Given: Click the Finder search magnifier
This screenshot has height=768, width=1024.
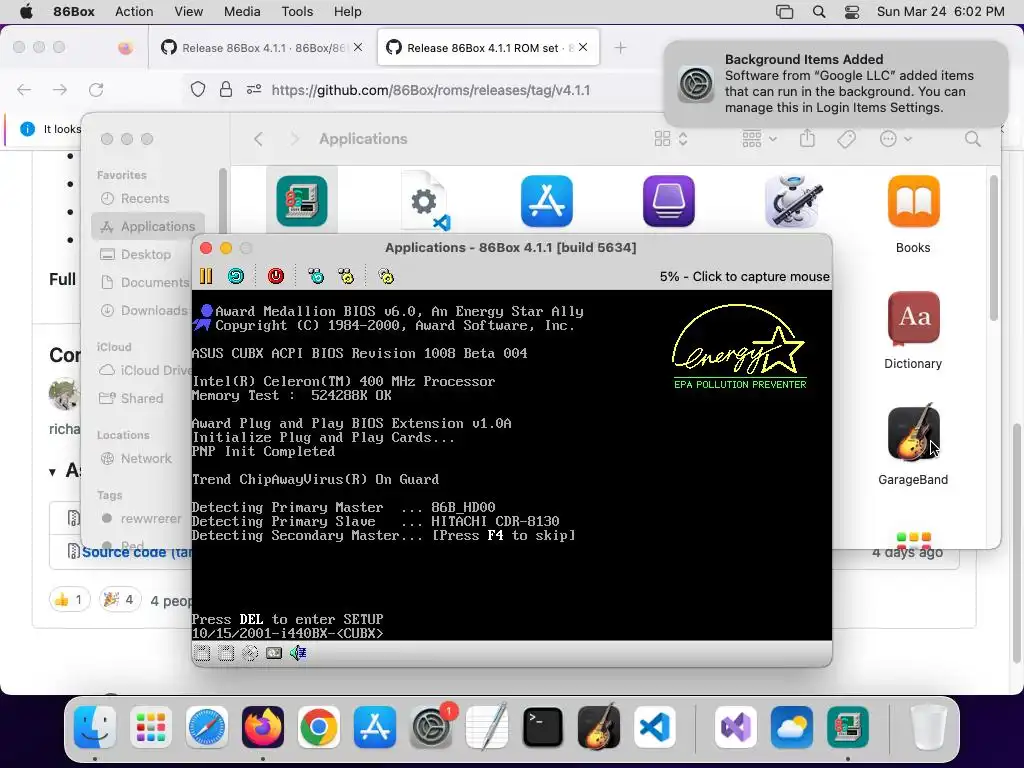Looking at the screenshot, I should [972, 138].
